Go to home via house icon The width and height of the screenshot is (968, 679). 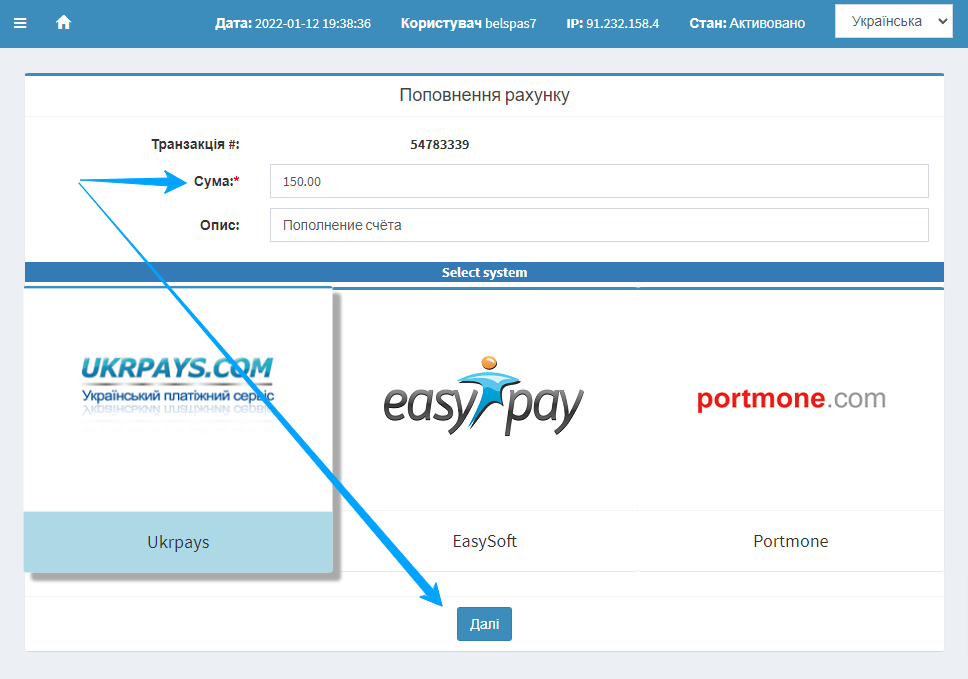[64, 23]
